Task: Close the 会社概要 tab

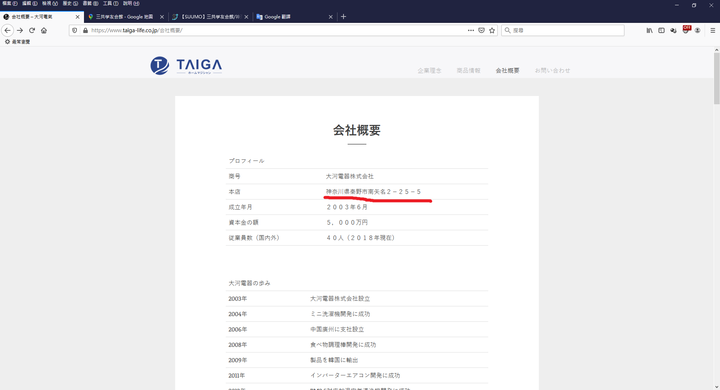Action: pyautogui.click(x=77, y=17)
